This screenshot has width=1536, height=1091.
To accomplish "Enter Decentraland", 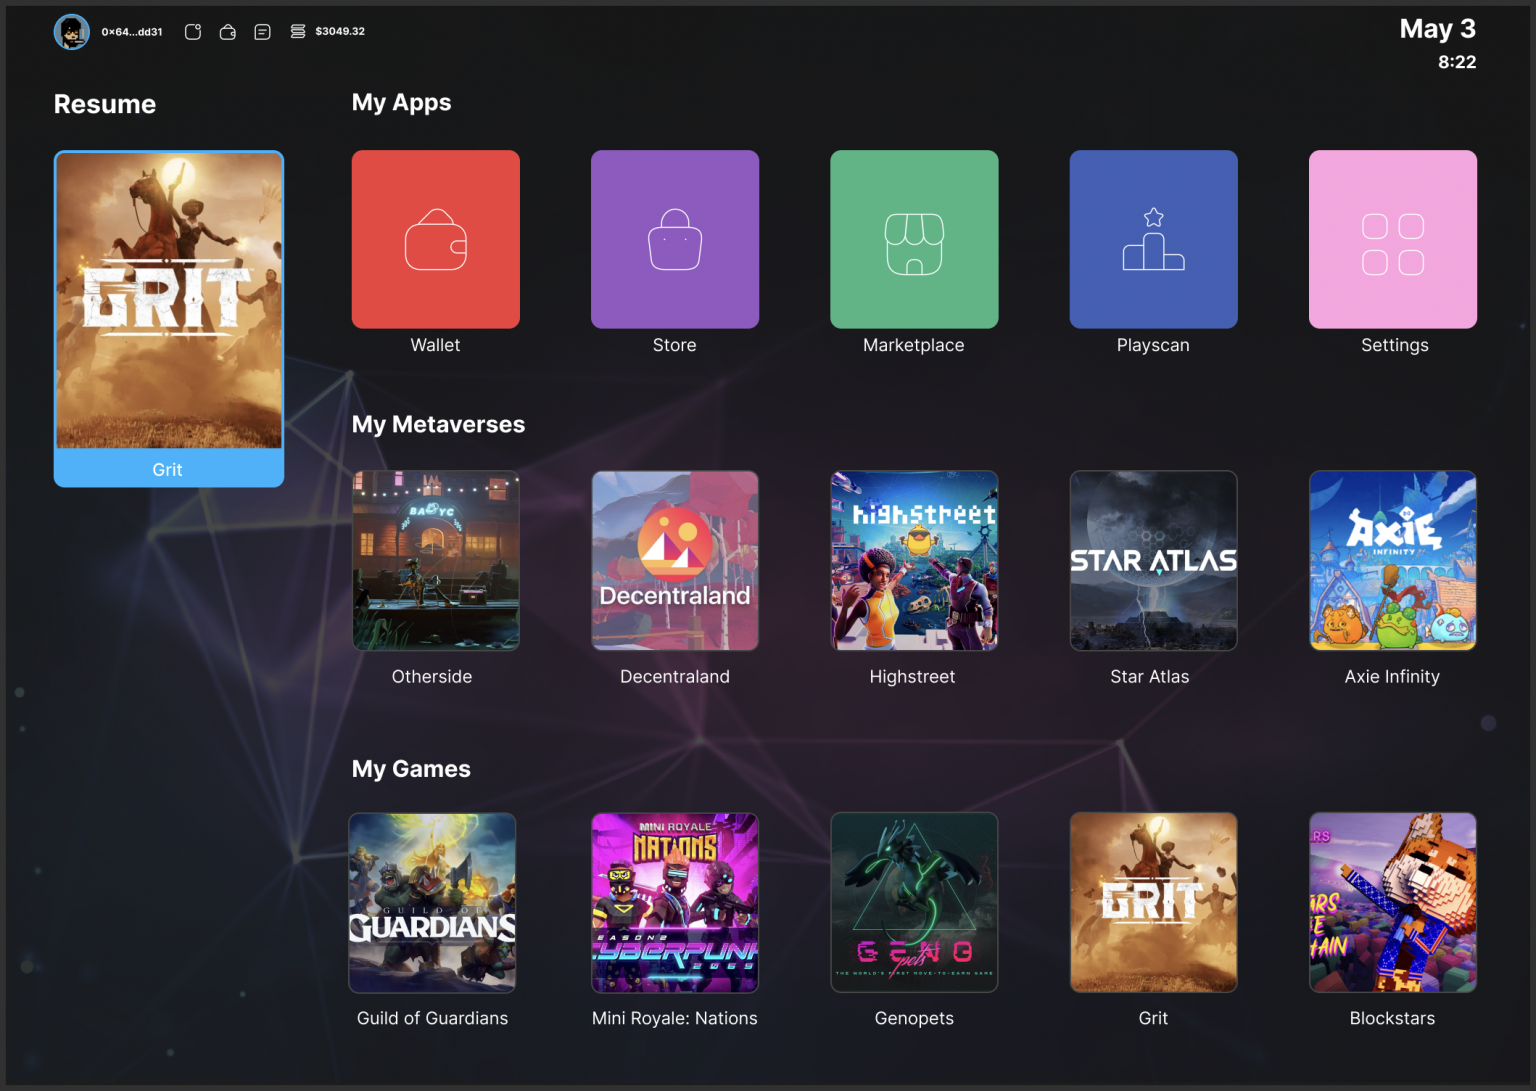I will [674, 560].
